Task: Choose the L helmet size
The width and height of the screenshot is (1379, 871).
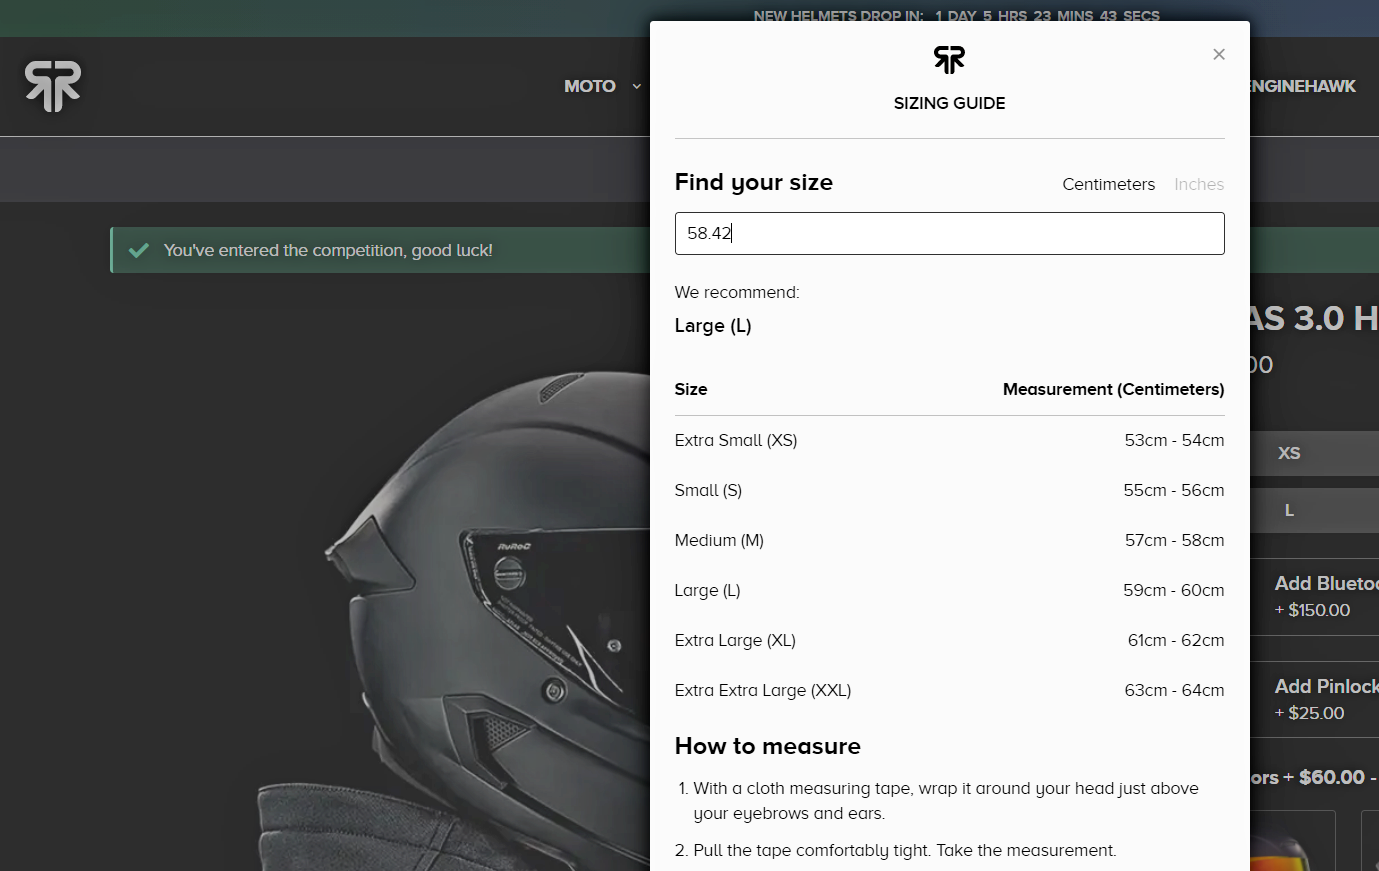Action: pos(1290,510)
